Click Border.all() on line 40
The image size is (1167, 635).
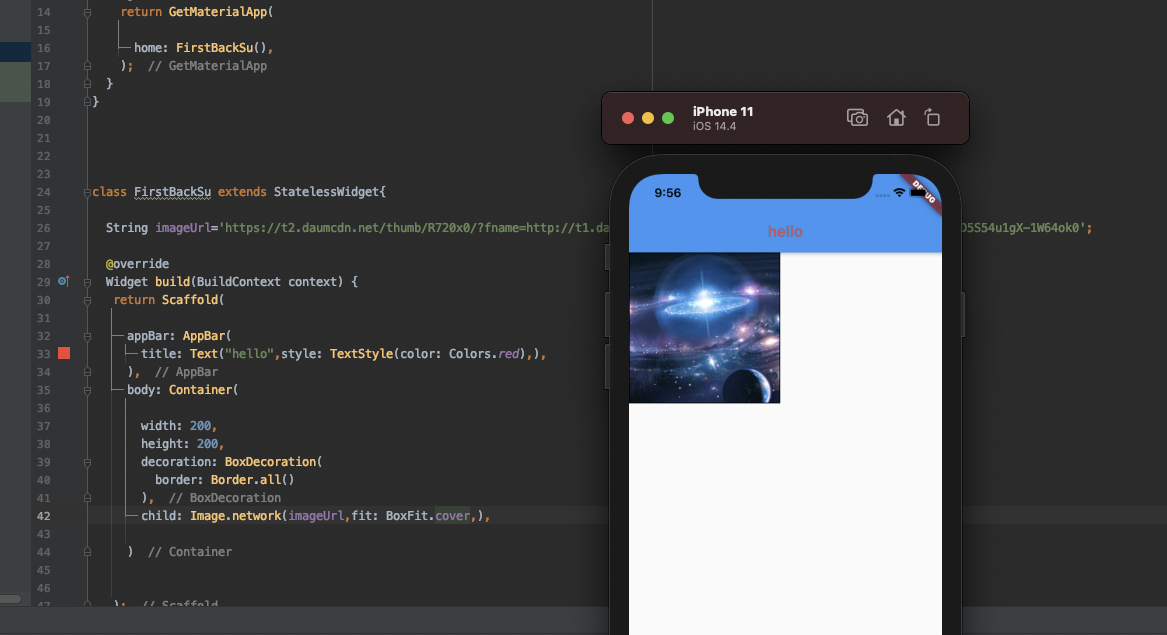252,479
